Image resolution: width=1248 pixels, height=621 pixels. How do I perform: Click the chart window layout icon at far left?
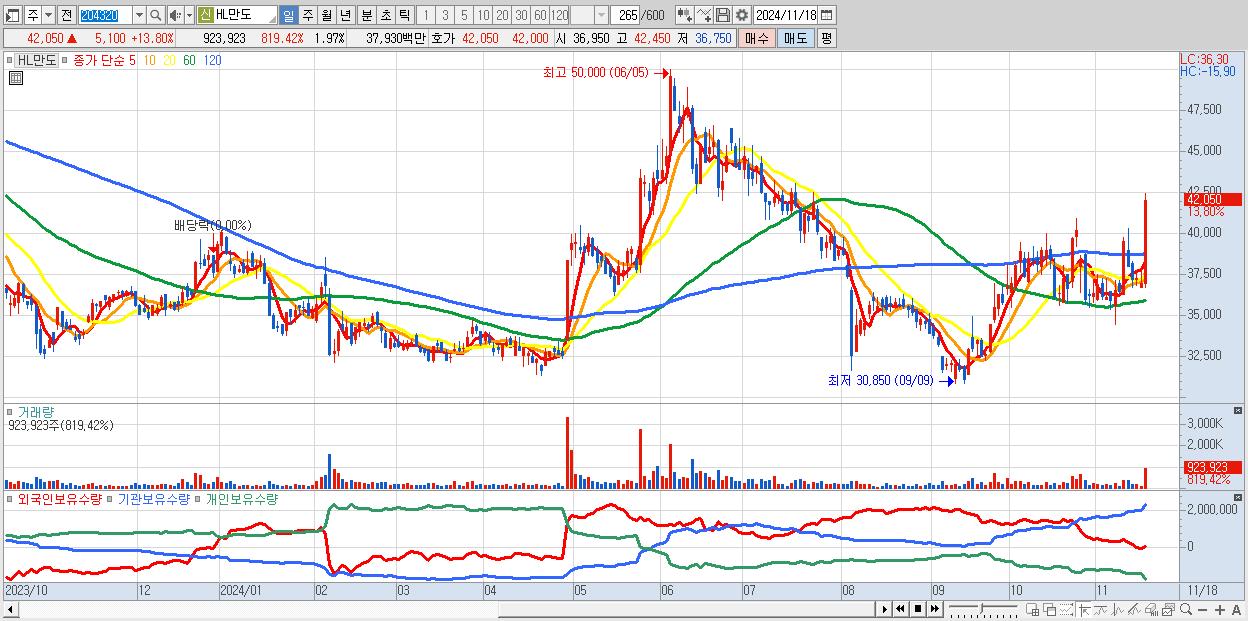(13, 15)
